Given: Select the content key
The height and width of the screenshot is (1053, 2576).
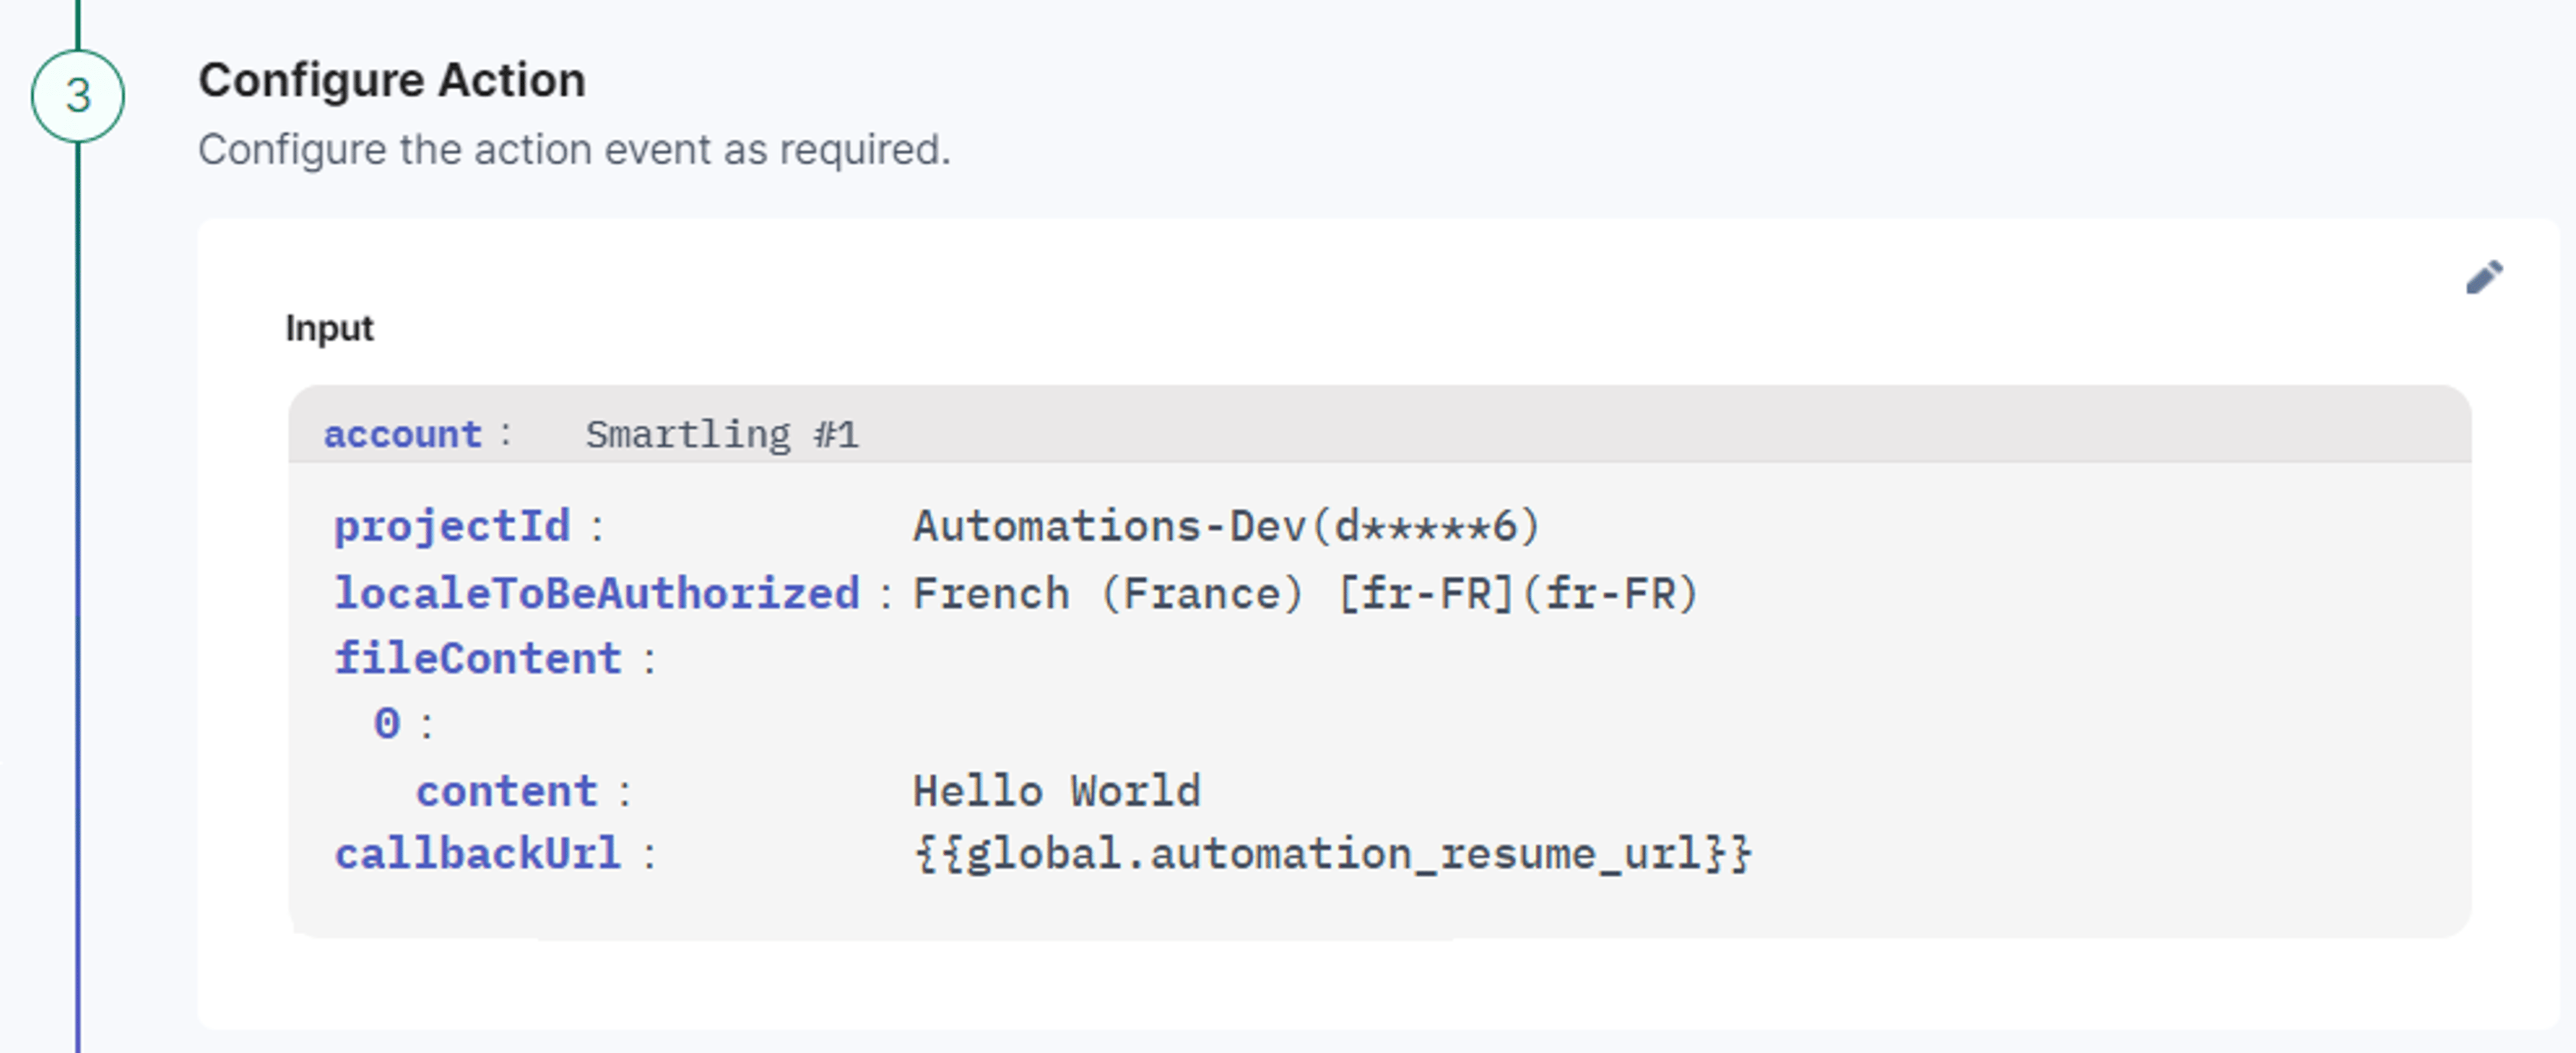Looking at the screenshot, I should [x=507, y=791].
